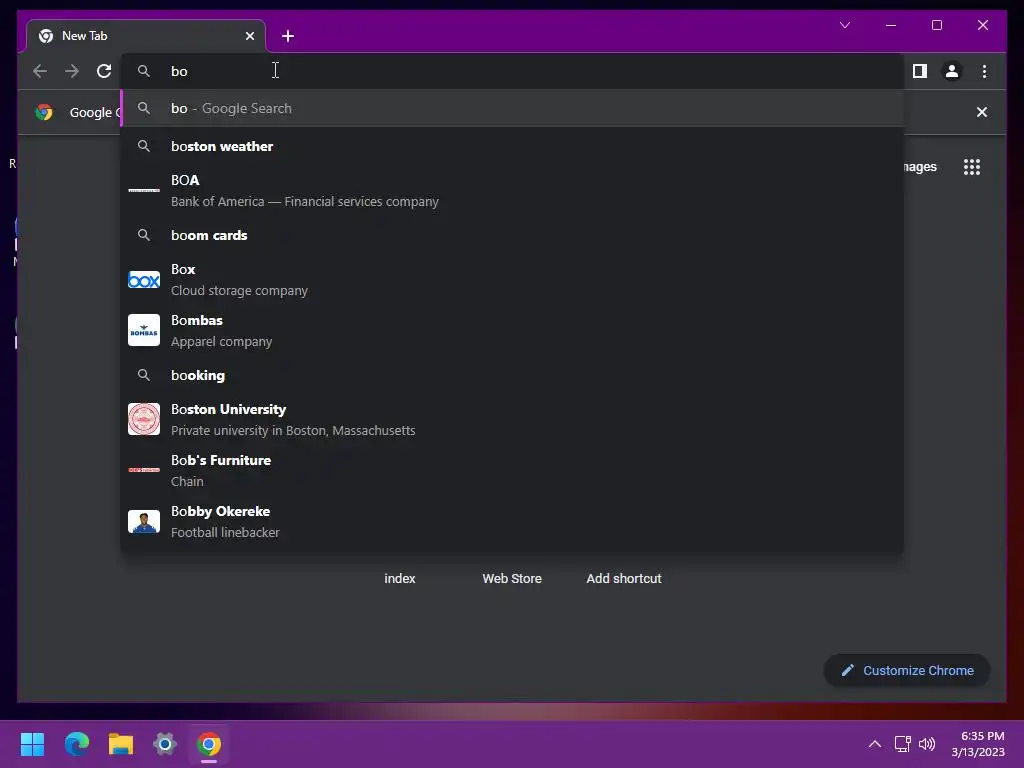Click the Bombas logo thumbnail
The width and height of the screenshot is (1024, 768).
pos(144,330)
